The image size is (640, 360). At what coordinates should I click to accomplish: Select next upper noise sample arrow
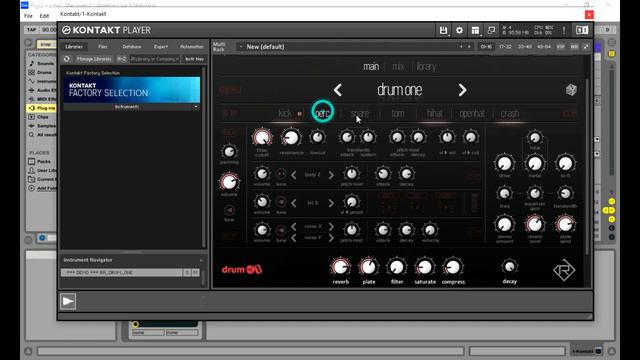click(x=331, y=227)
